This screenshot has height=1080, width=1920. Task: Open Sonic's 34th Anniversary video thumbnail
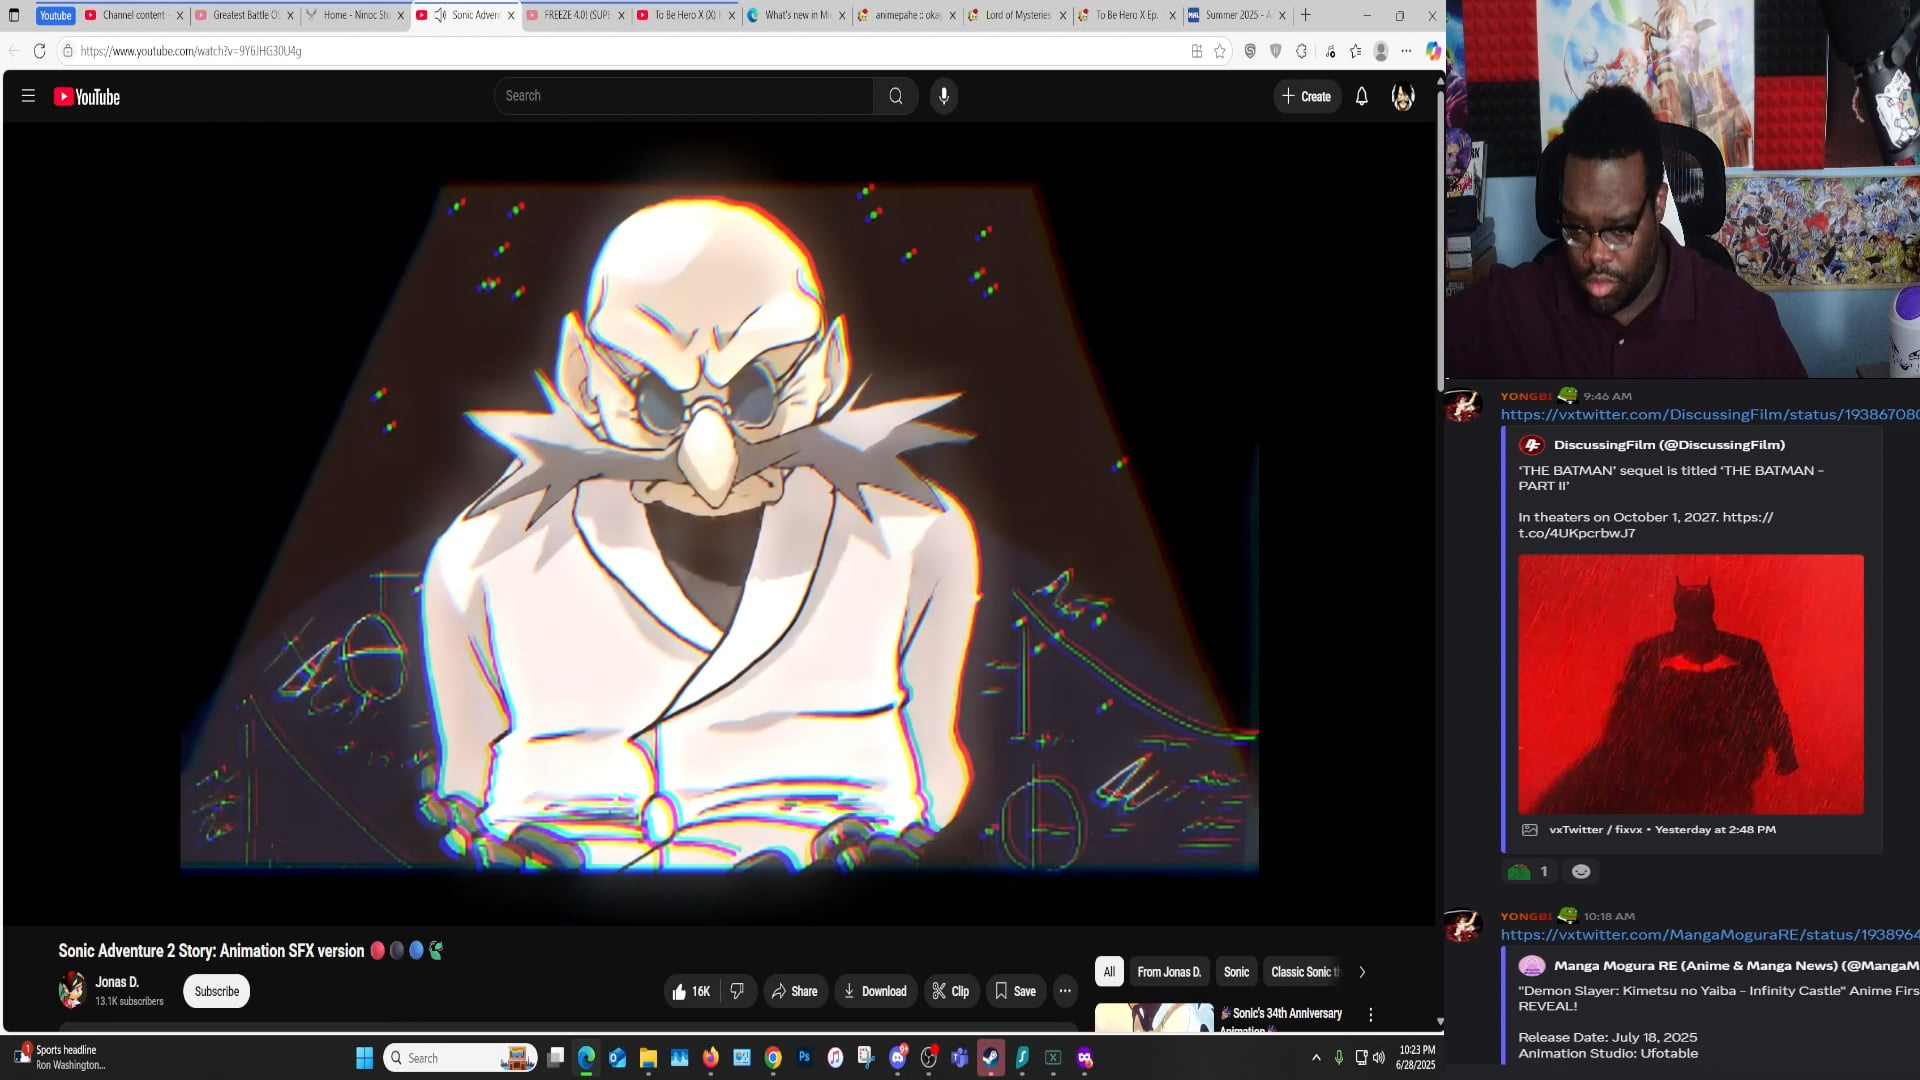click(x=1154, y=1017)
